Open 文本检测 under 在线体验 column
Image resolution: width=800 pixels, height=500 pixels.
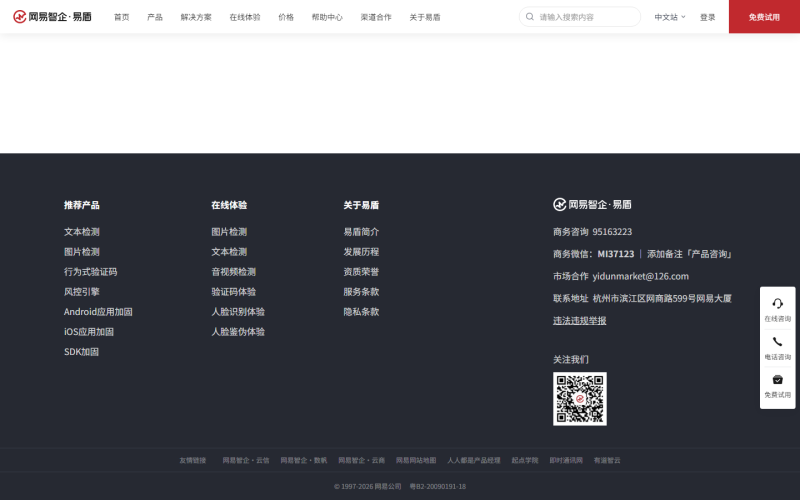pyautogui.click(x=229, y=252)
